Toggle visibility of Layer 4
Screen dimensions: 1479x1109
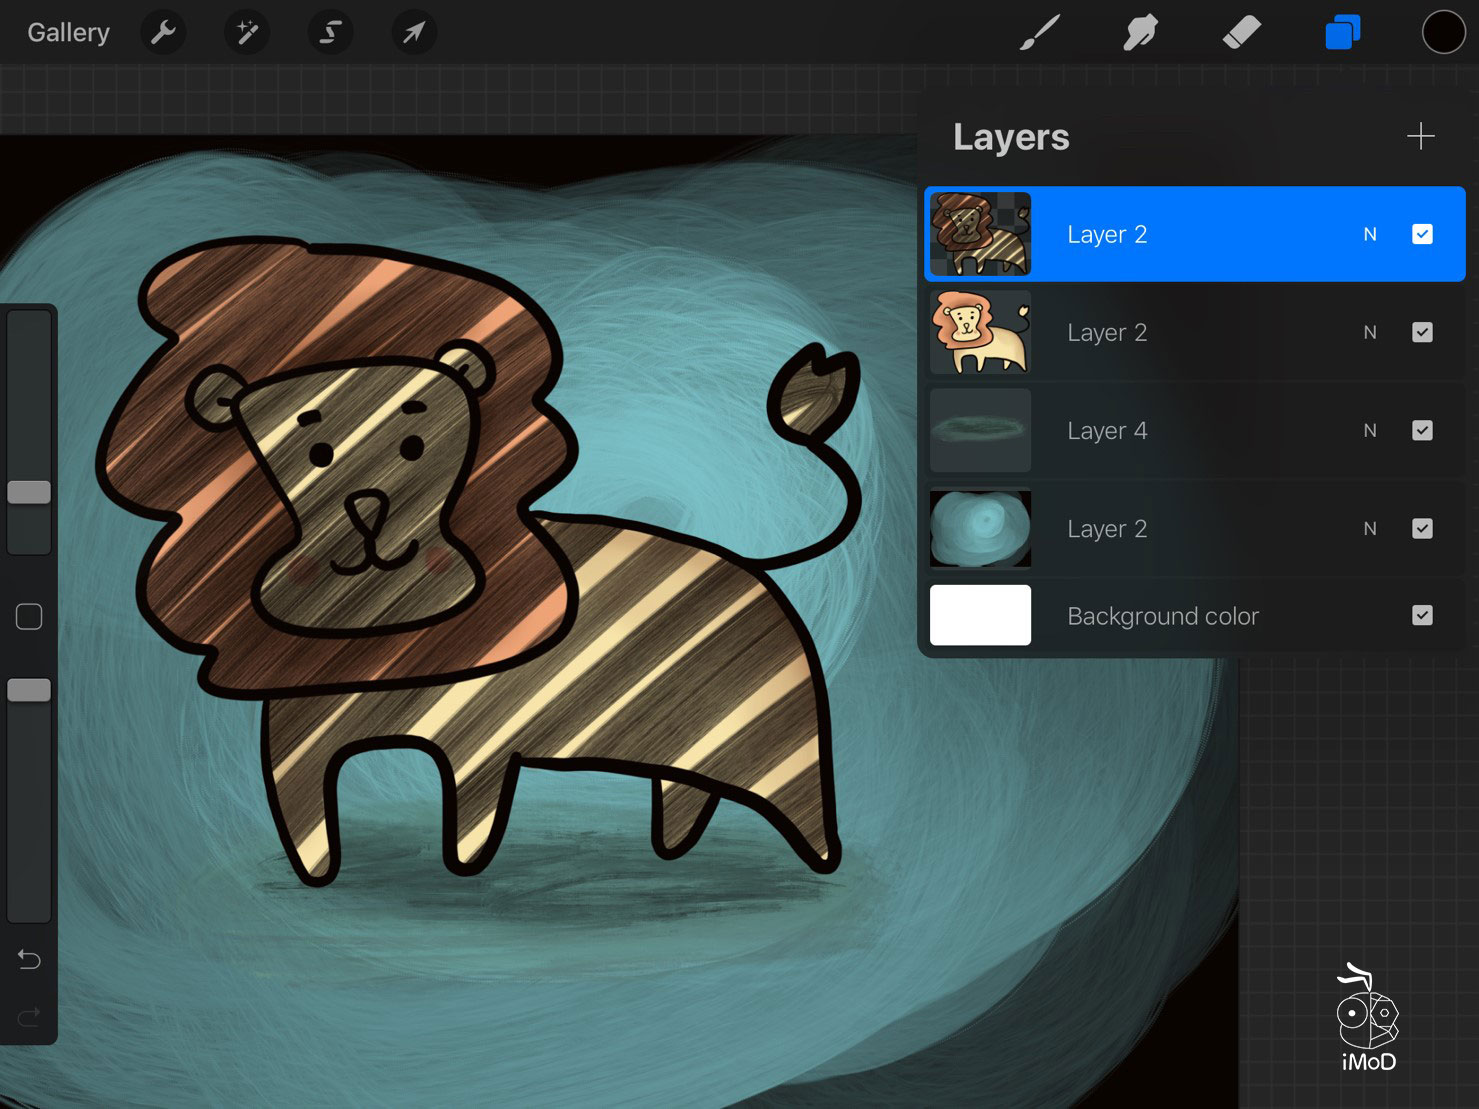tap(1422, 430)
